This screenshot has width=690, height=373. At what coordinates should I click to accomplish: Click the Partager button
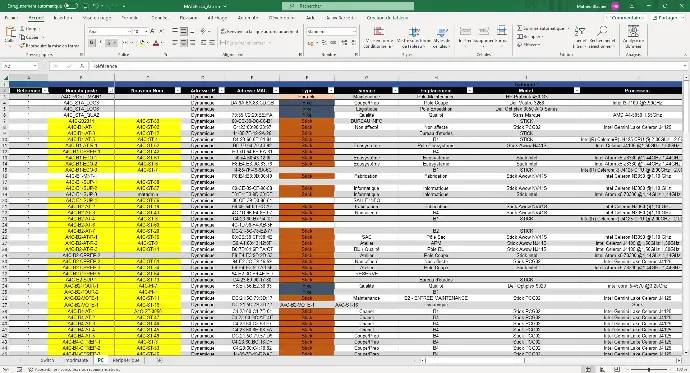tap(666, 18)
